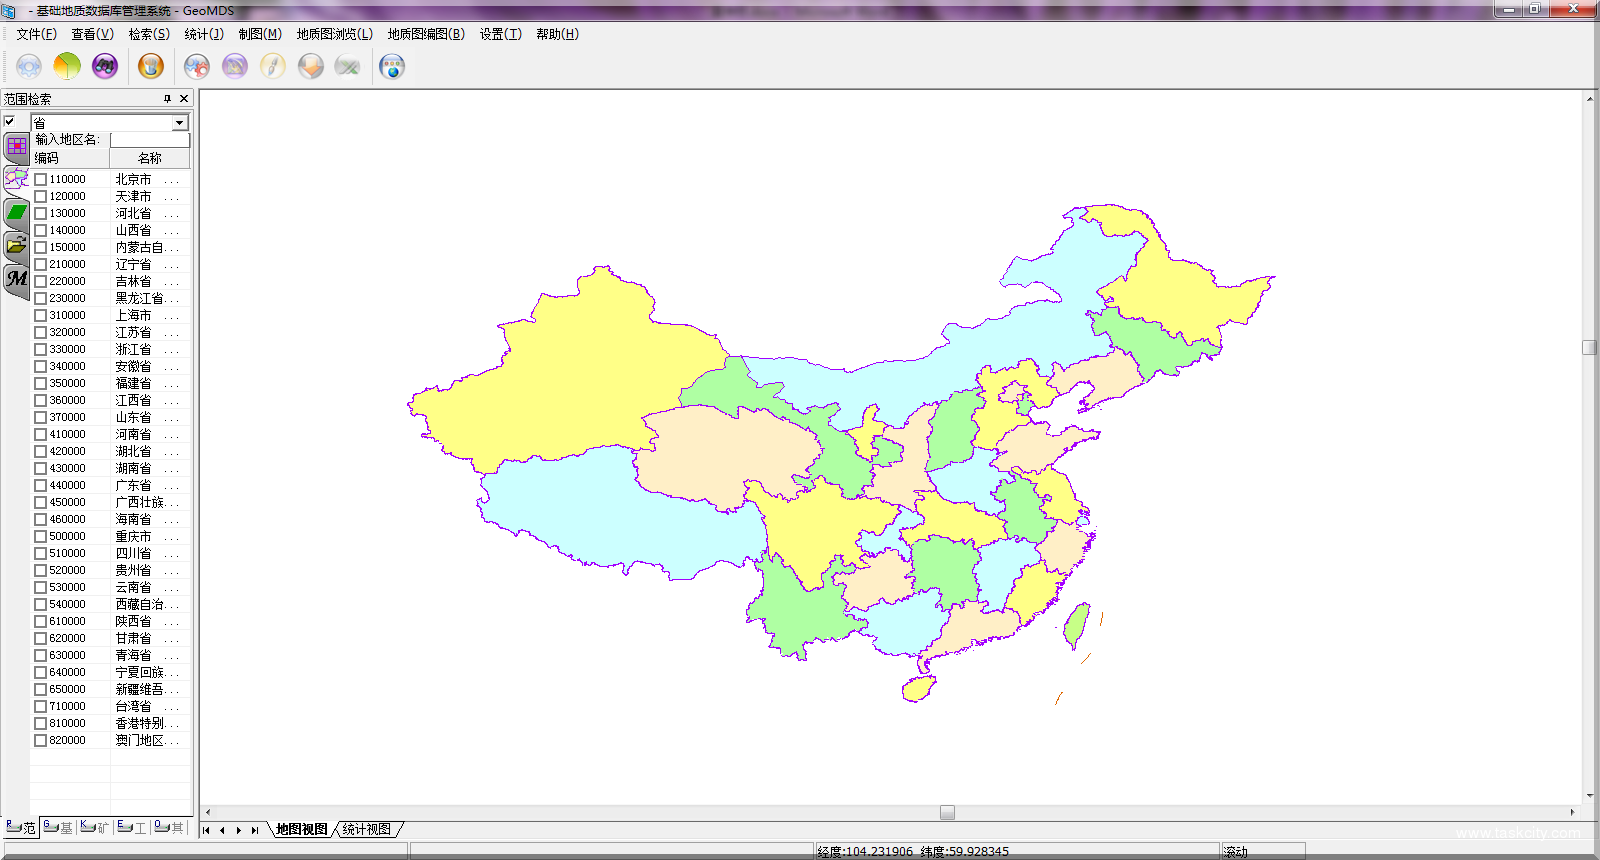1600x860 pixels.
Task: Click the globe browser window toolbar icon
Action: click(392, 67)
